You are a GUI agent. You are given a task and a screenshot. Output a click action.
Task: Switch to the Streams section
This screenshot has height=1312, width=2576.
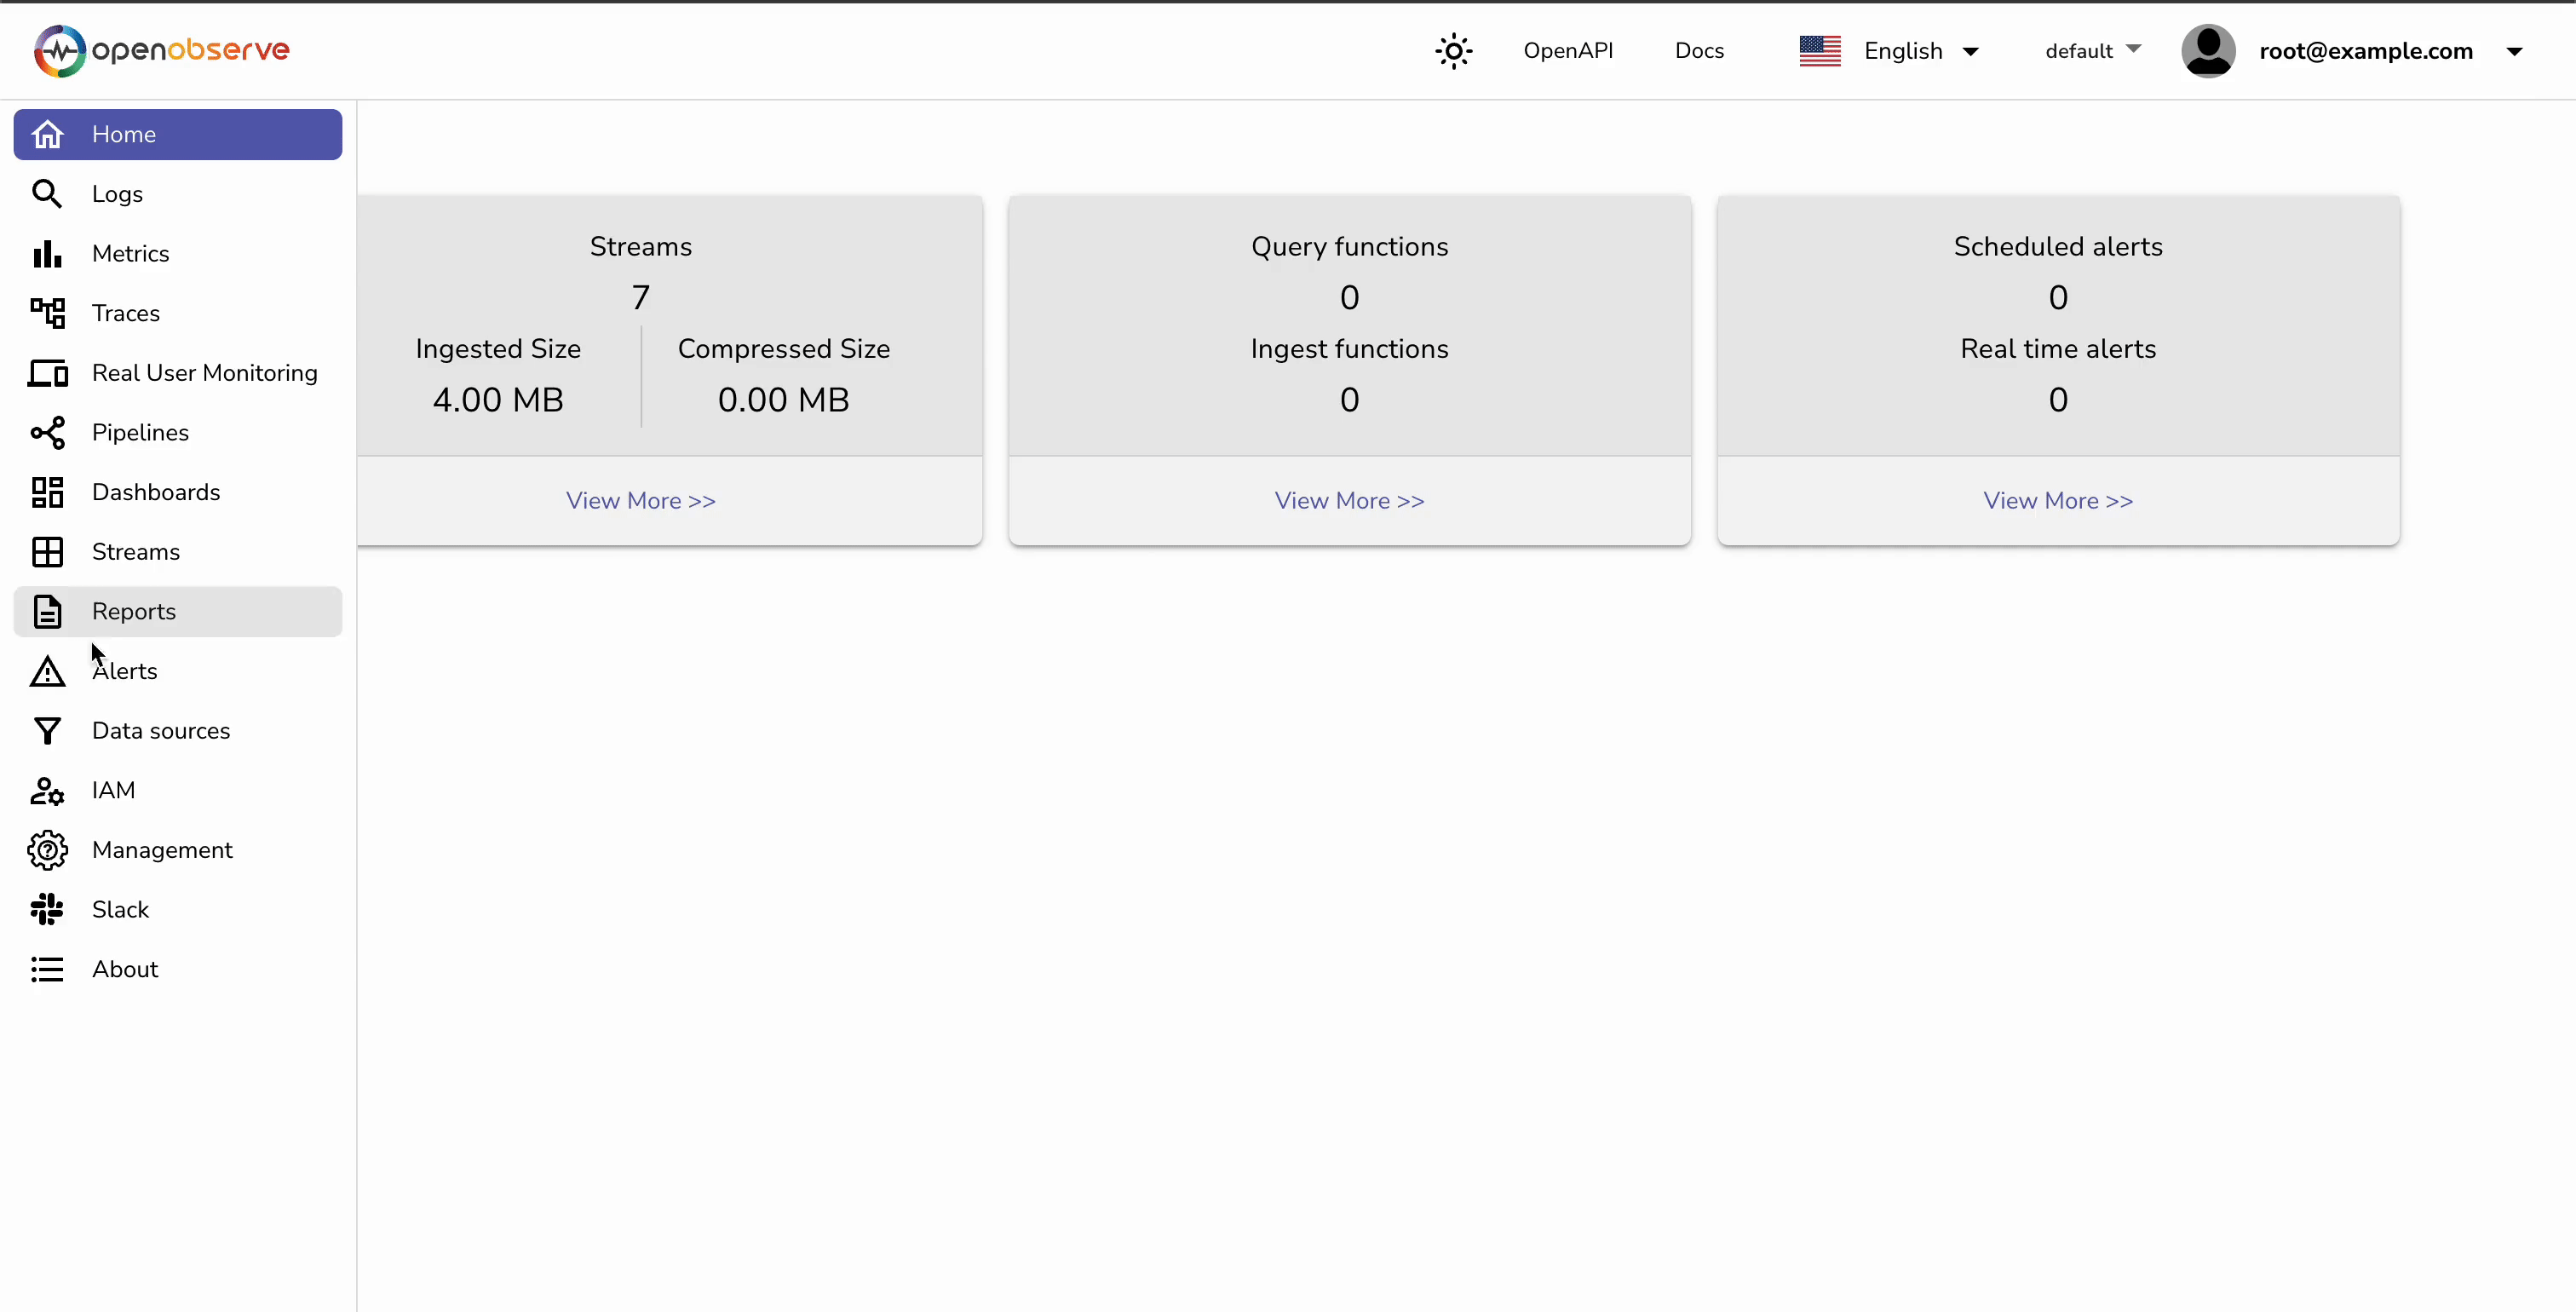coord(137,551)
